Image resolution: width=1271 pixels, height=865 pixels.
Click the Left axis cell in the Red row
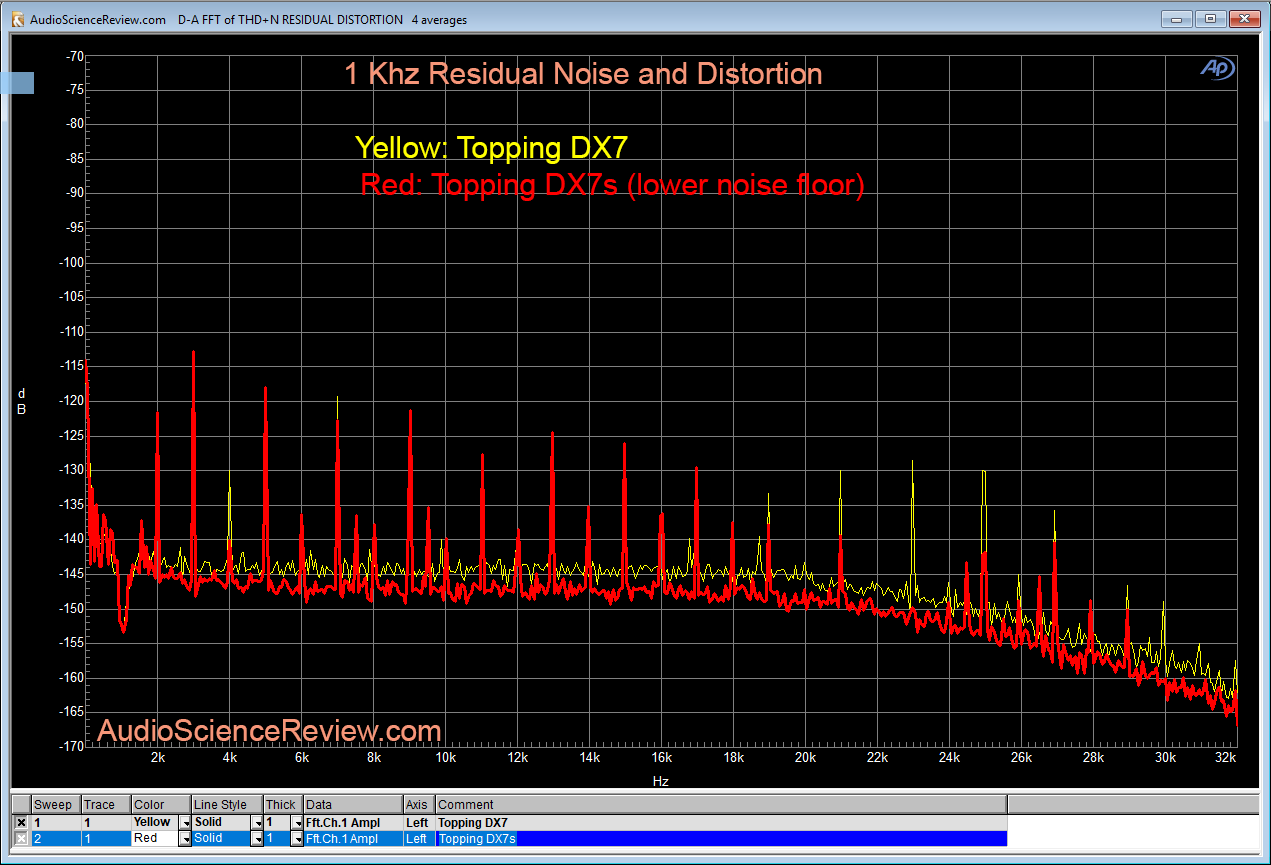419,839
